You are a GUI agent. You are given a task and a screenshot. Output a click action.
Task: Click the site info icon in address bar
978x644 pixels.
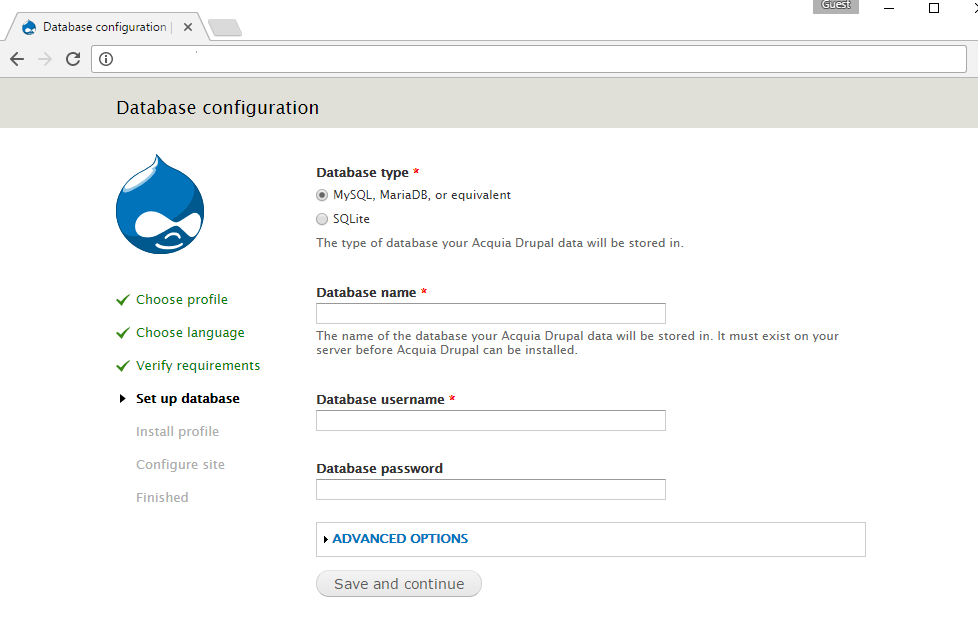pos(106,59)
